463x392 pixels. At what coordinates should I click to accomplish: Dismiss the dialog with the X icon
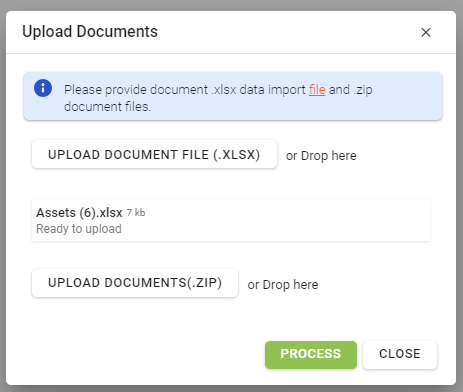[x=426, y=32]
